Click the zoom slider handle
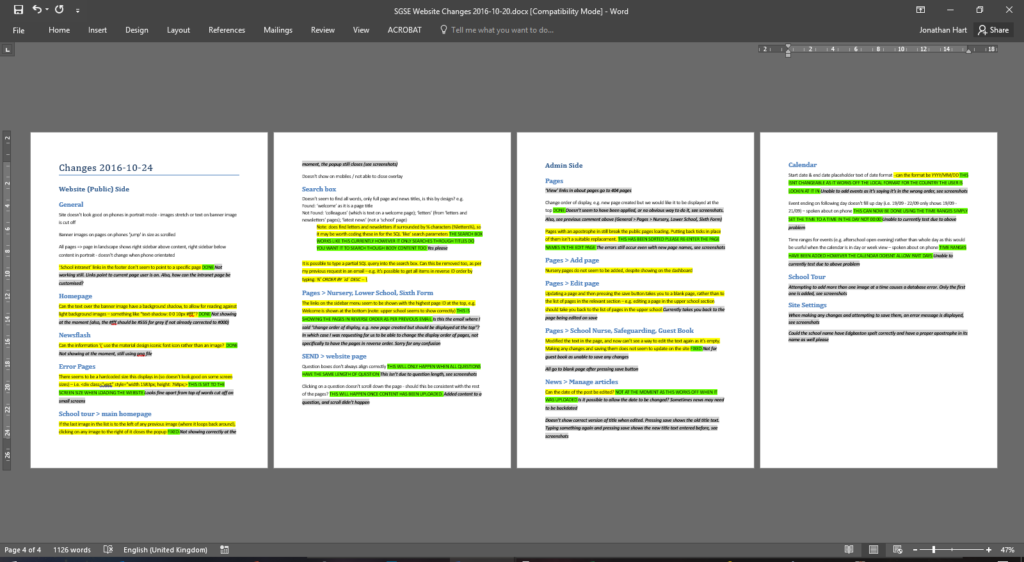The width and height of the screenshot is (1024, 562). [934, 550]
